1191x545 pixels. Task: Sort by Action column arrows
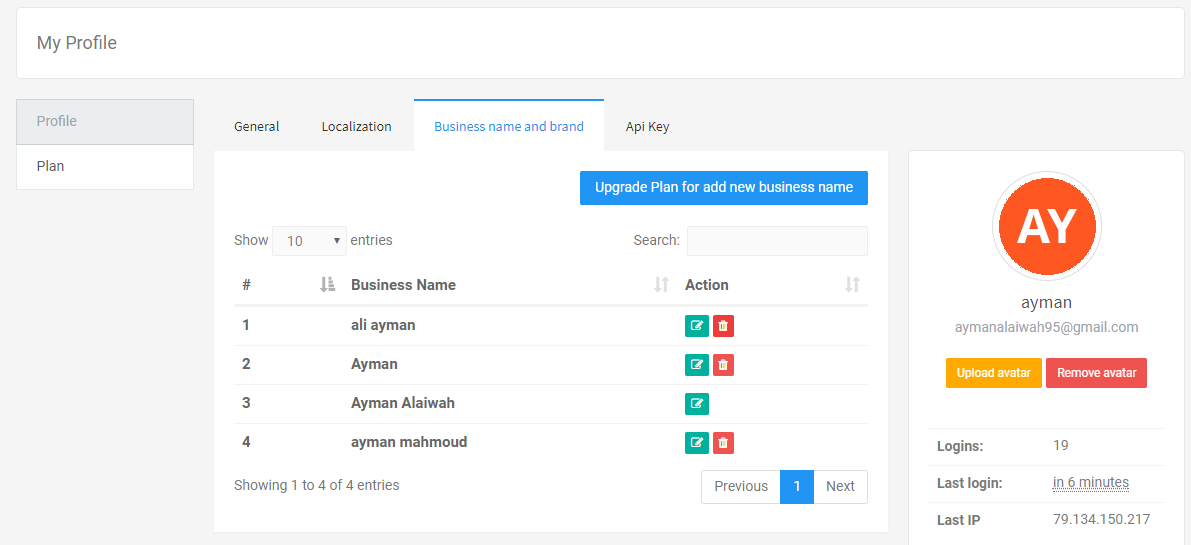click(852, 285)
